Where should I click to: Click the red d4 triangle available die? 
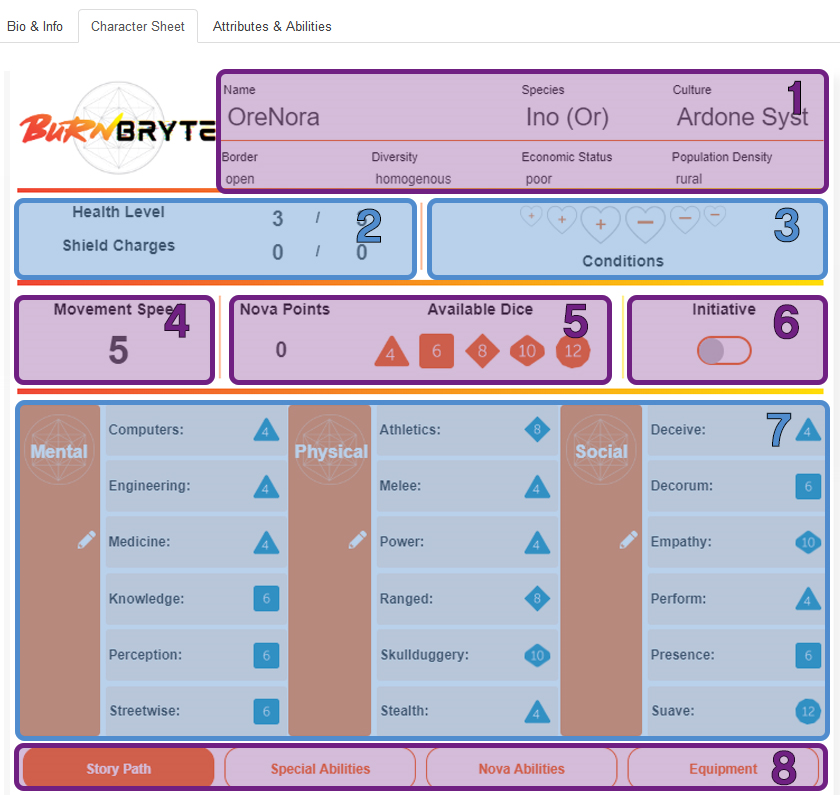[x=392, y=353]
